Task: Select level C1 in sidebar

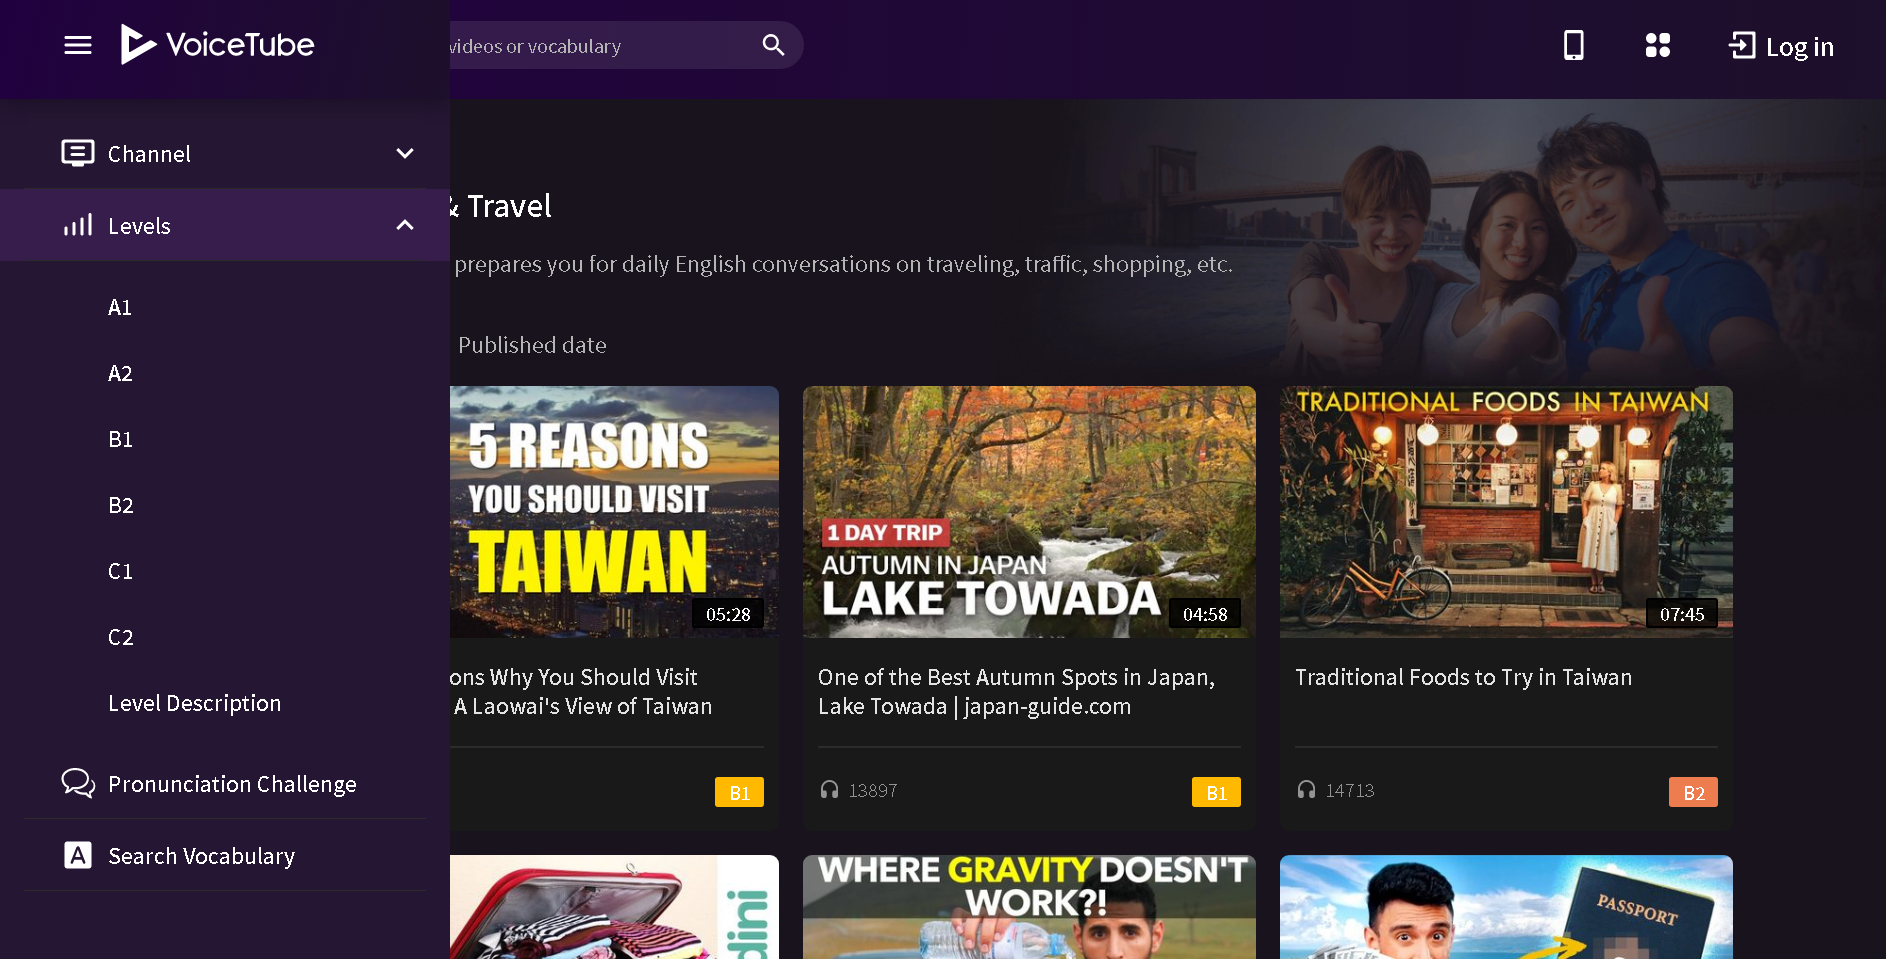Action: click(x=120, y=571)
